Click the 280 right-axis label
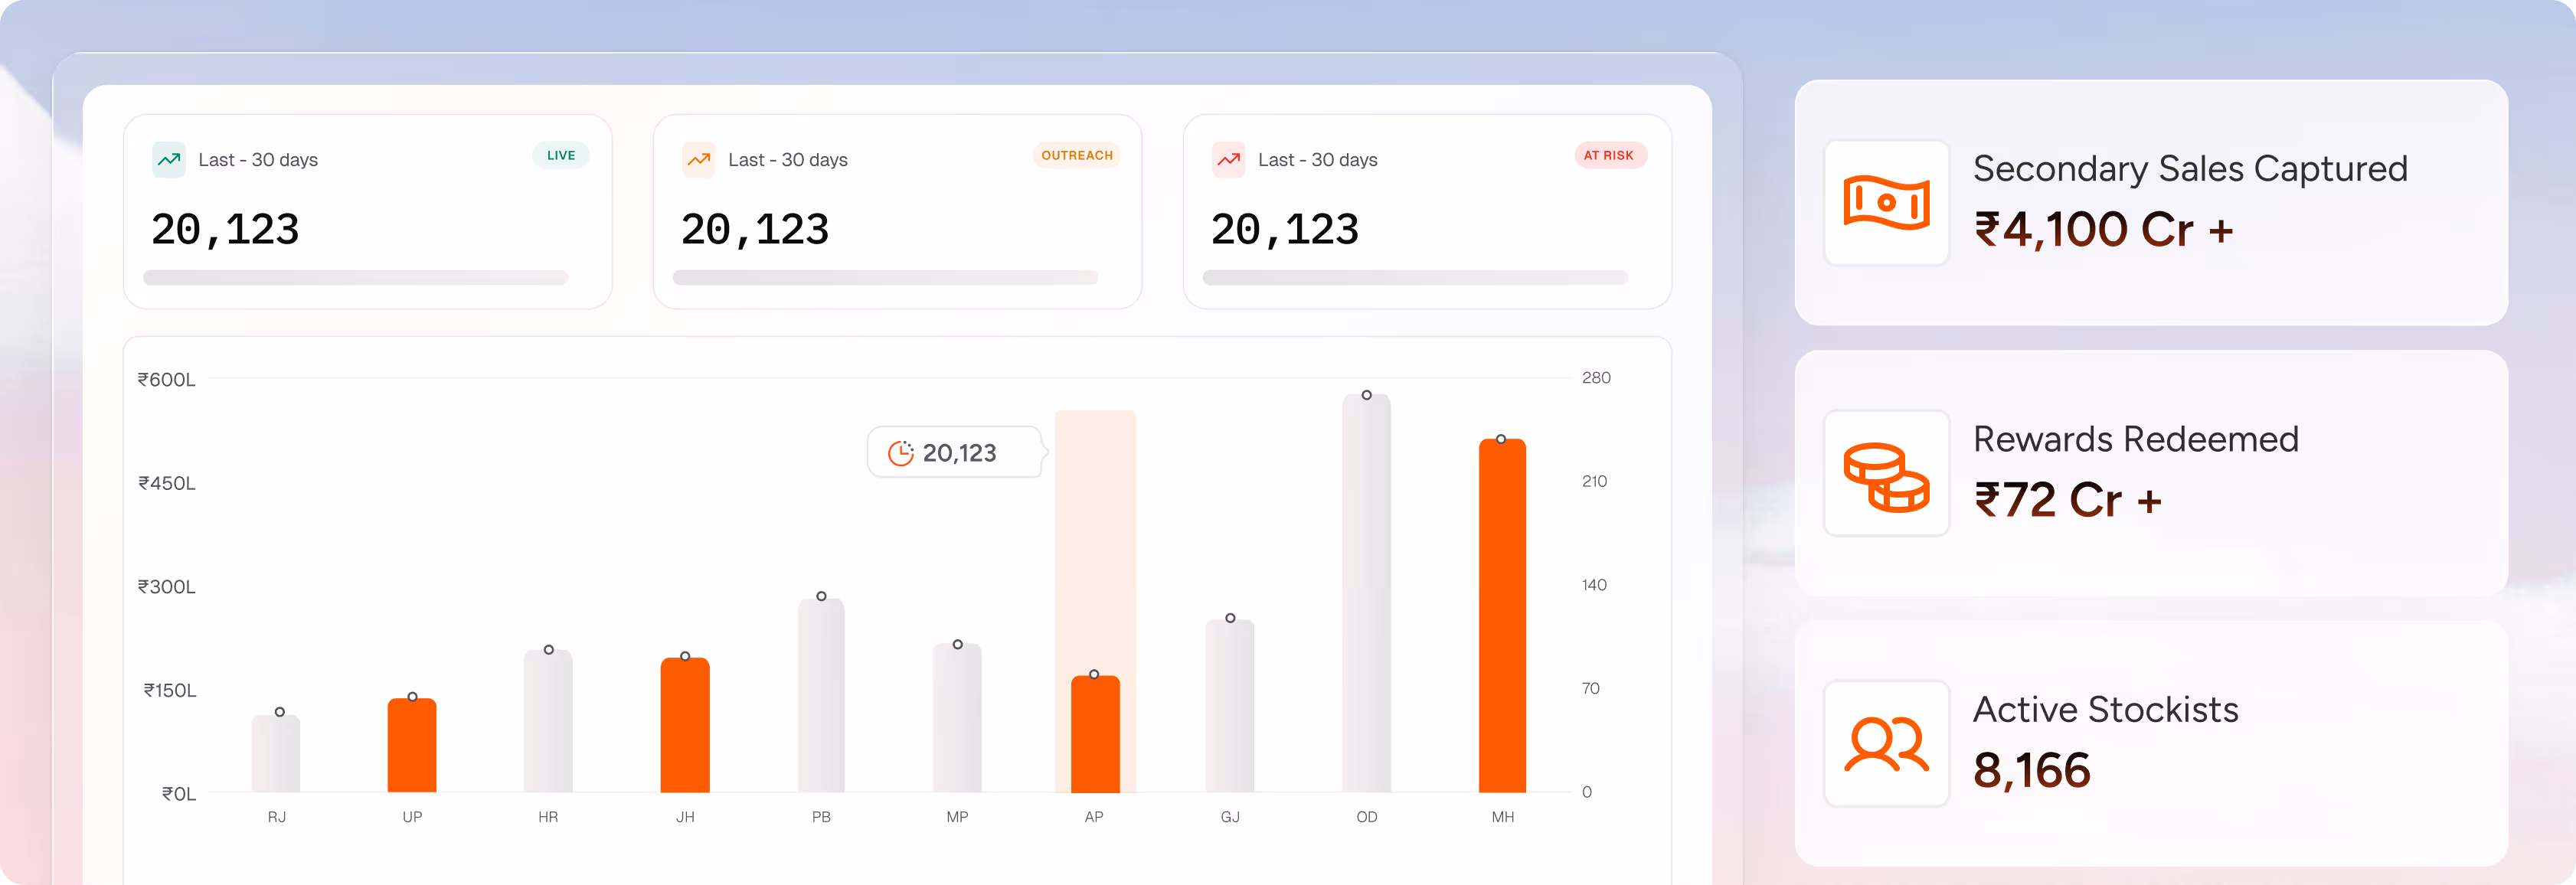 click(1596, 377)
